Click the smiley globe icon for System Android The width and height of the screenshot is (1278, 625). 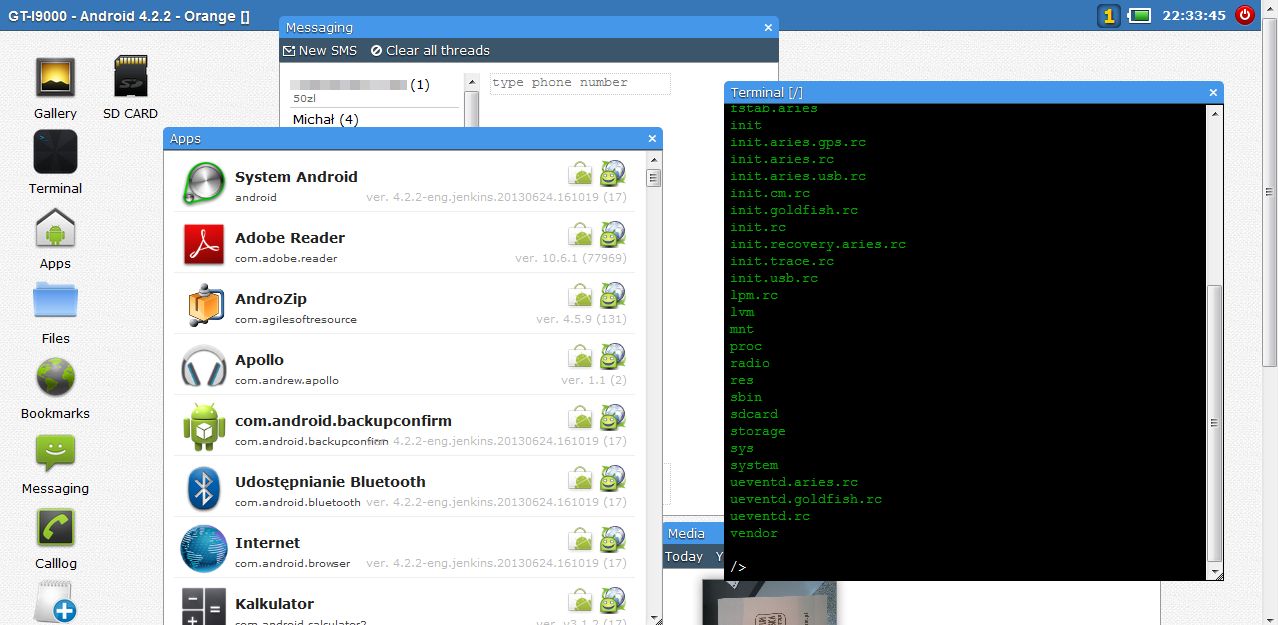tap(613, 173)
